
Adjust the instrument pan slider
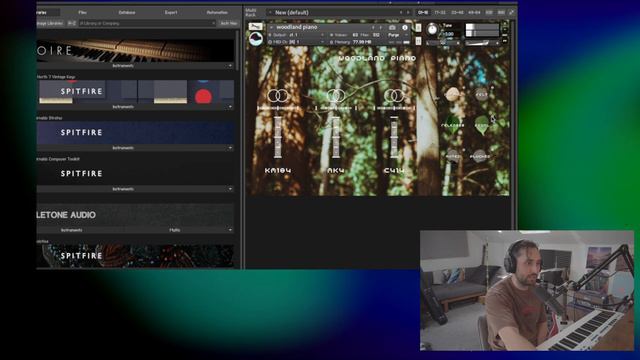(x=443, y=43)
